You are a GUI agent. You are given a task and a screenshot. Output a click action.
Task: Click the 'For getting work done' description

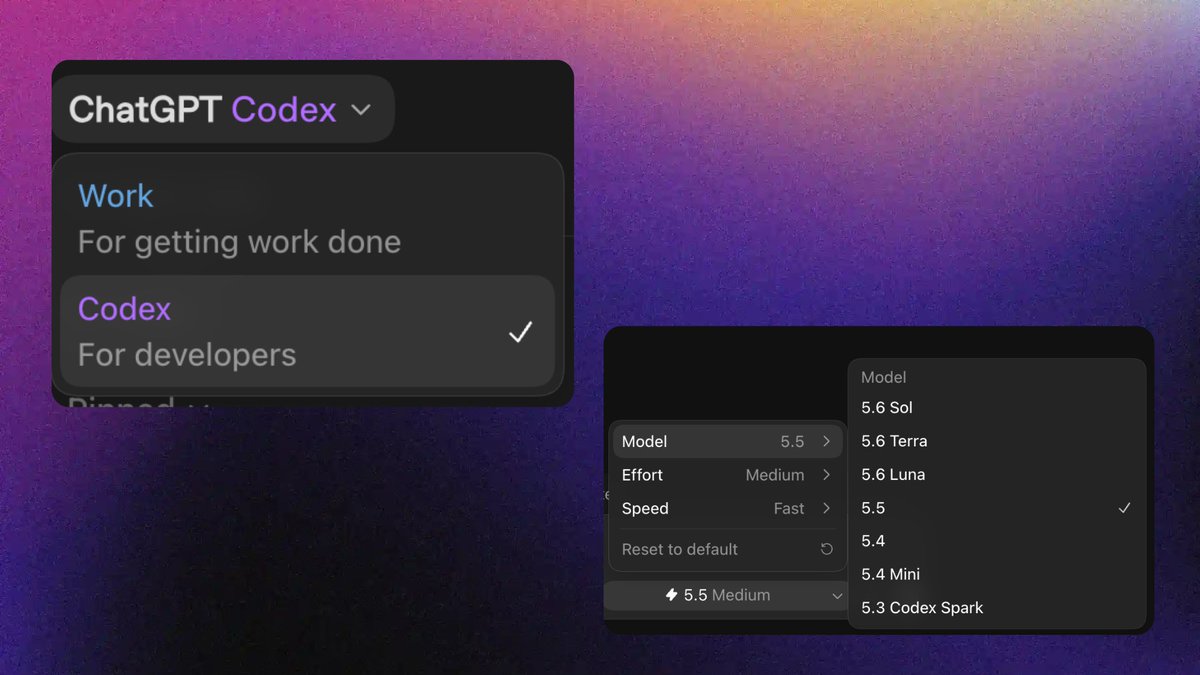[239, 242]
